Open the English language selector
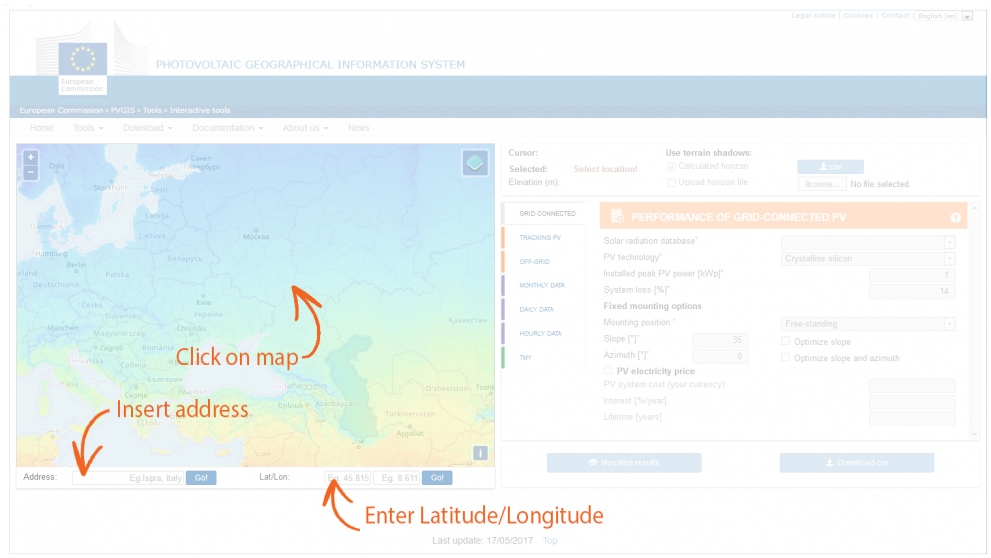The image size is (991, 558). click(x=944, y=16)
